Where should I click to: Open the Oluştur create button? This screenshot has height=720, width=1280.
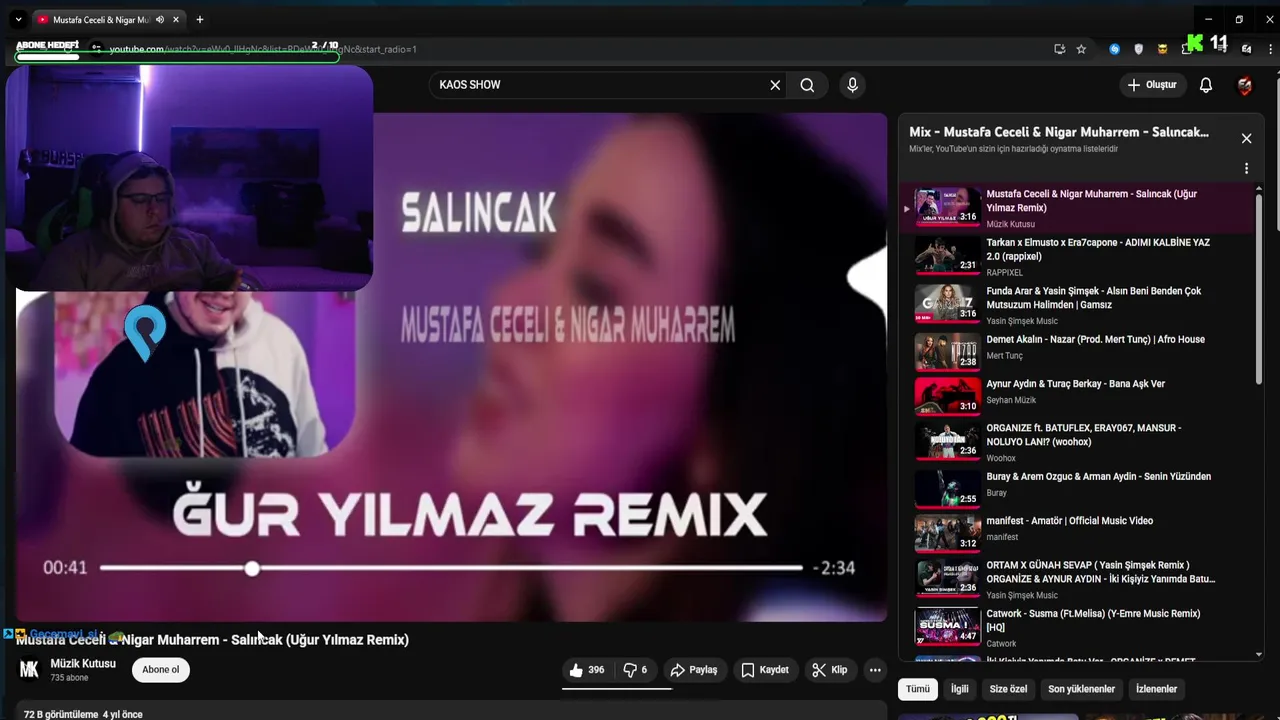pos(1152,85)
